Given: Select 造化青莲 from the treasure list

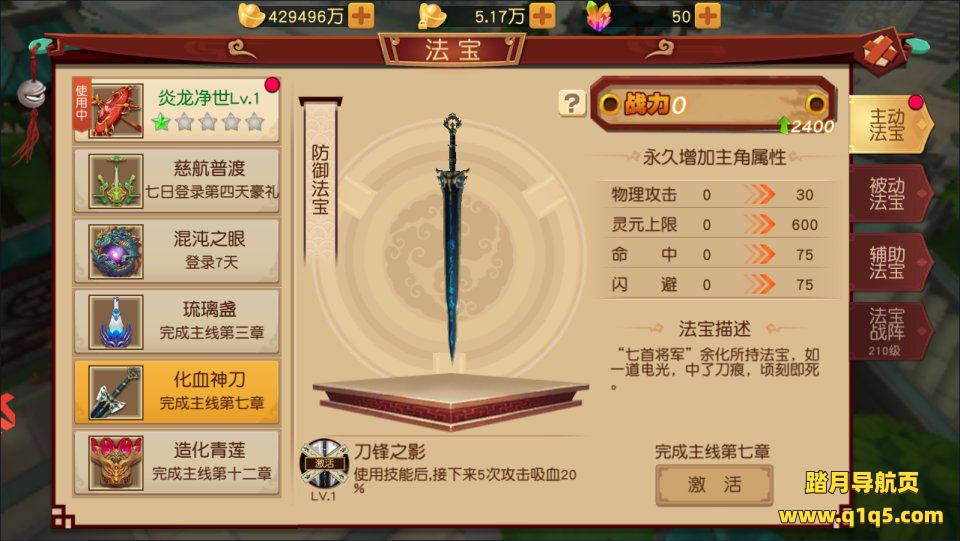Looking at the screenshot, I should tap(176, 463).
